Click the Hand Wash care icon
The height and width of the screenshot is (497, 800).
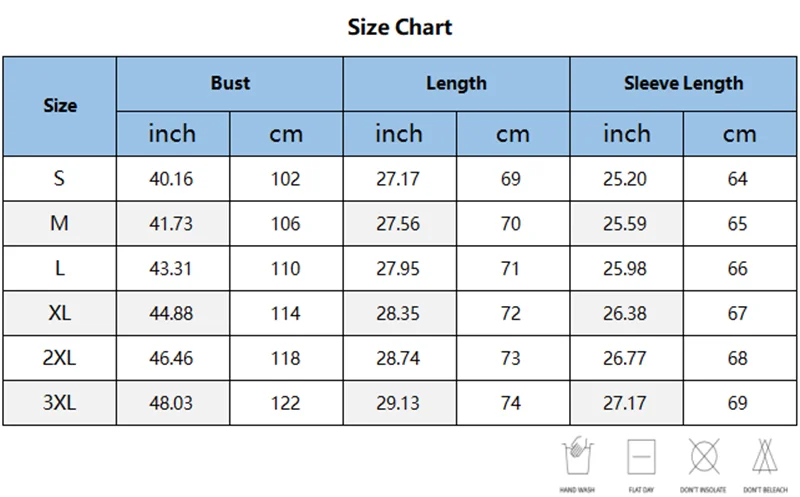coord(578,456)
